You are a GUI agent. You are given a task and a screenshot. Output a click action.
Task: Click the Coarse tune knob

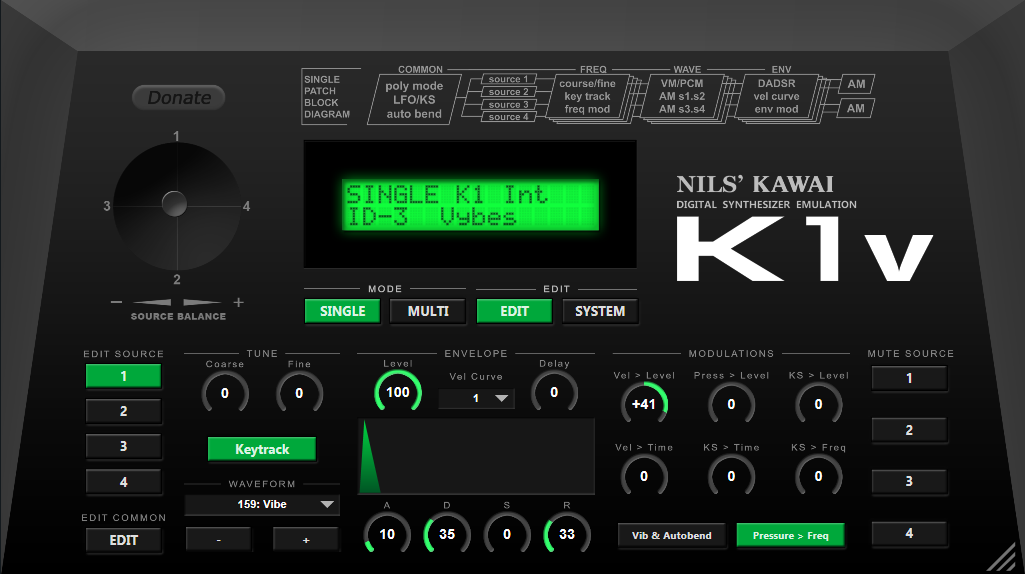224,393
